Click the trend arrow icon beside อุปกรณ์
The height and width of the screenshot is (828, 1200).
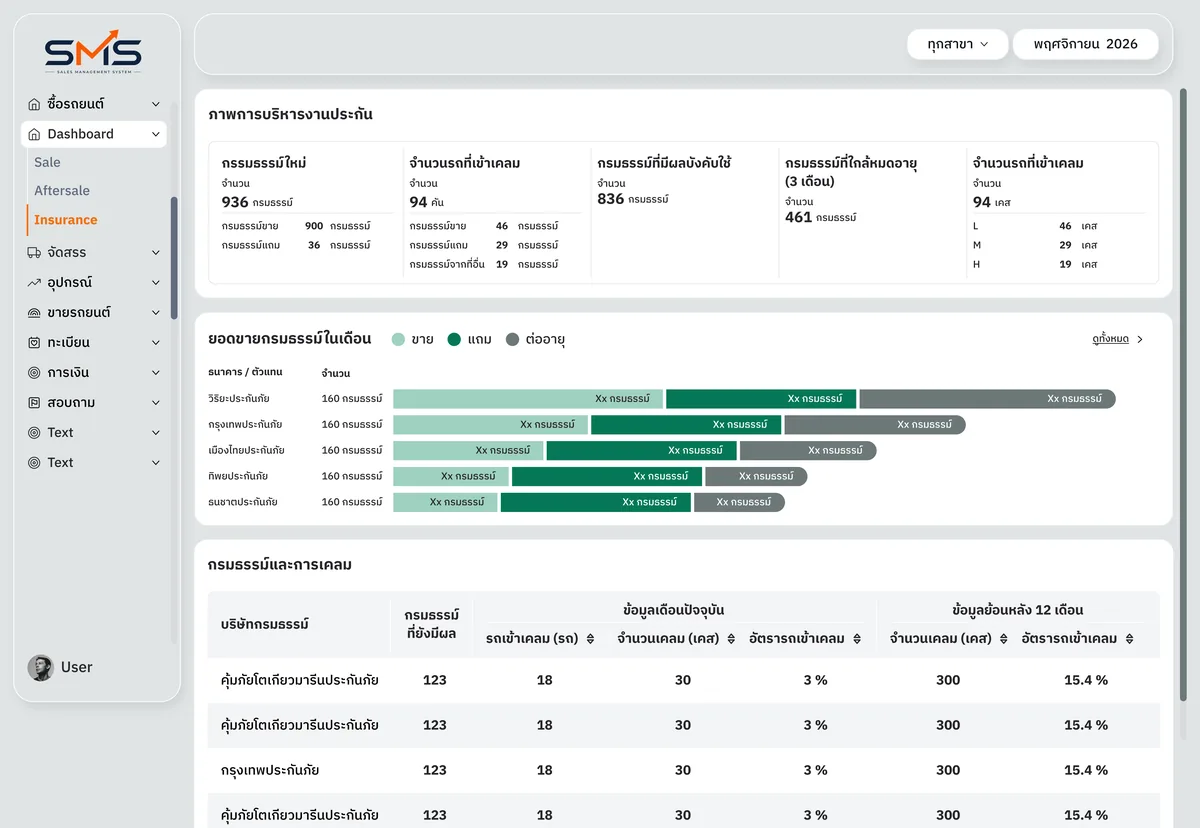[x=35, y=283]
